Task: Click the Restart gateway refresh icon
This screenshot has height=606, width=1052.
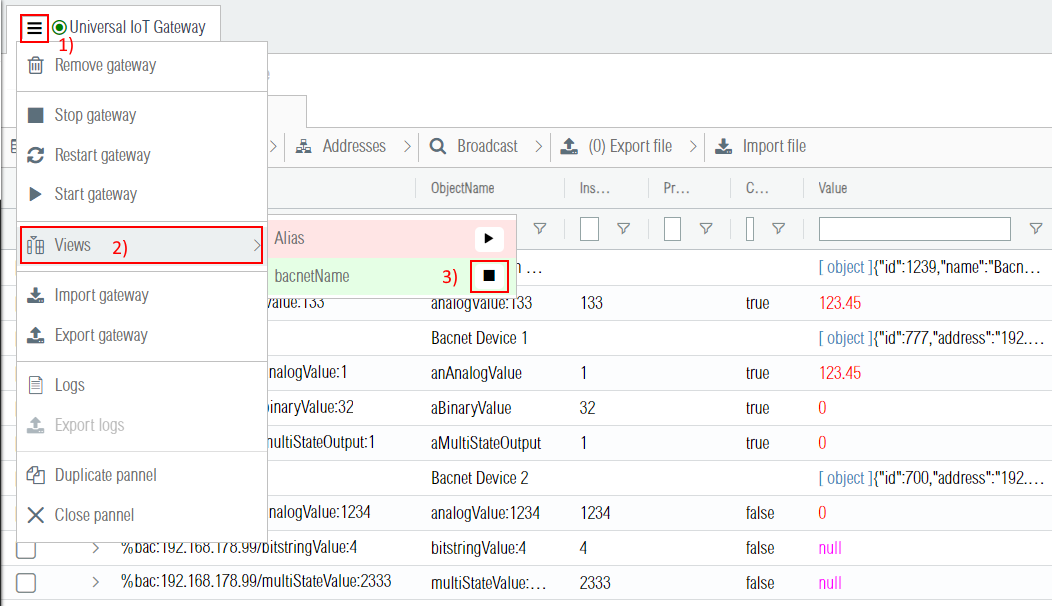Action: click(36, 156)
